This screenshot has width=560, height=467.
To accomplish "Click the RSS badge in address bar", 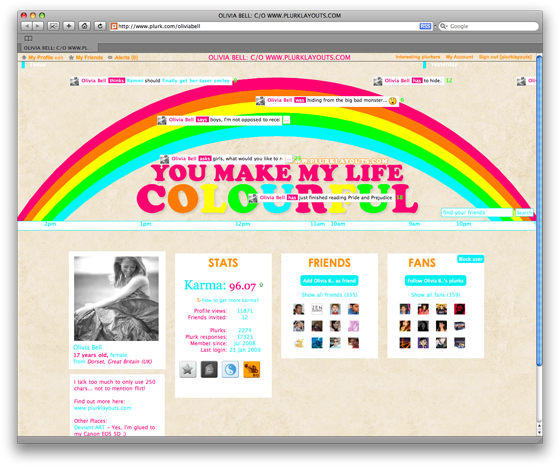I will 425,26.
